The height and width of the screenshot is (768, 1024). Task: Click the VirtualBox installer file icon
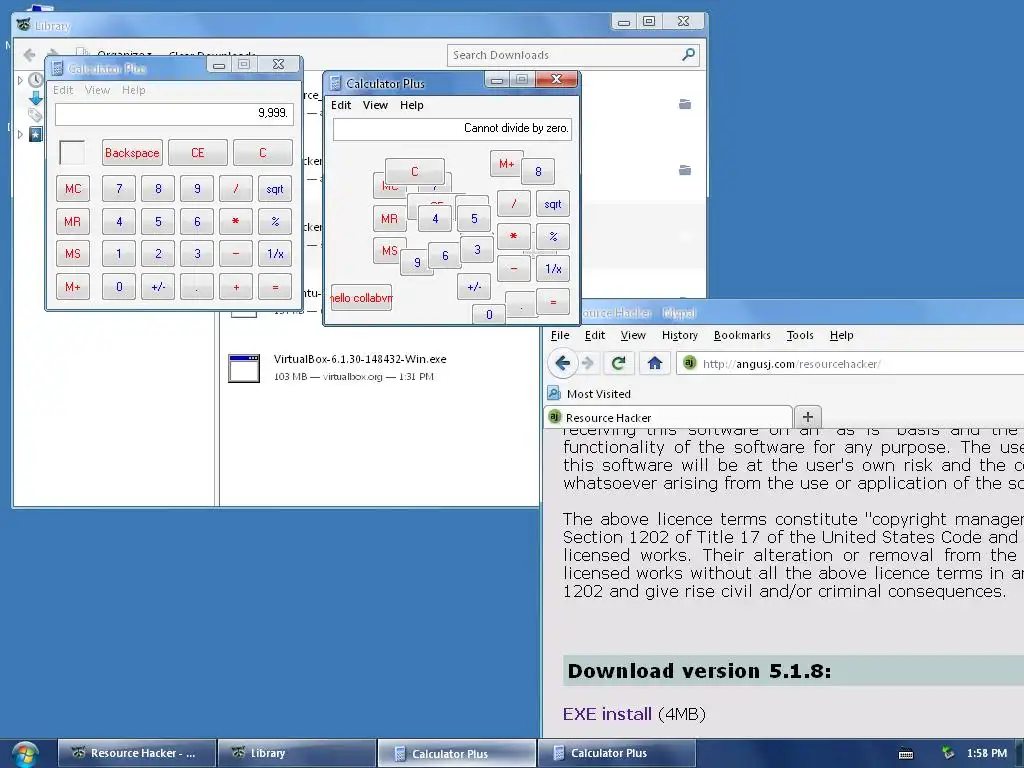244,368
